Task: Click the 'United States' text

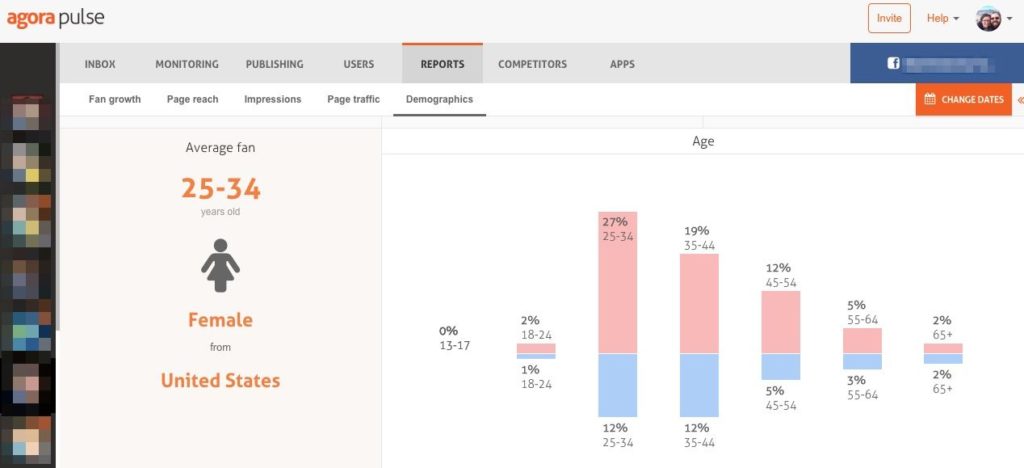Action: (220, 381)
